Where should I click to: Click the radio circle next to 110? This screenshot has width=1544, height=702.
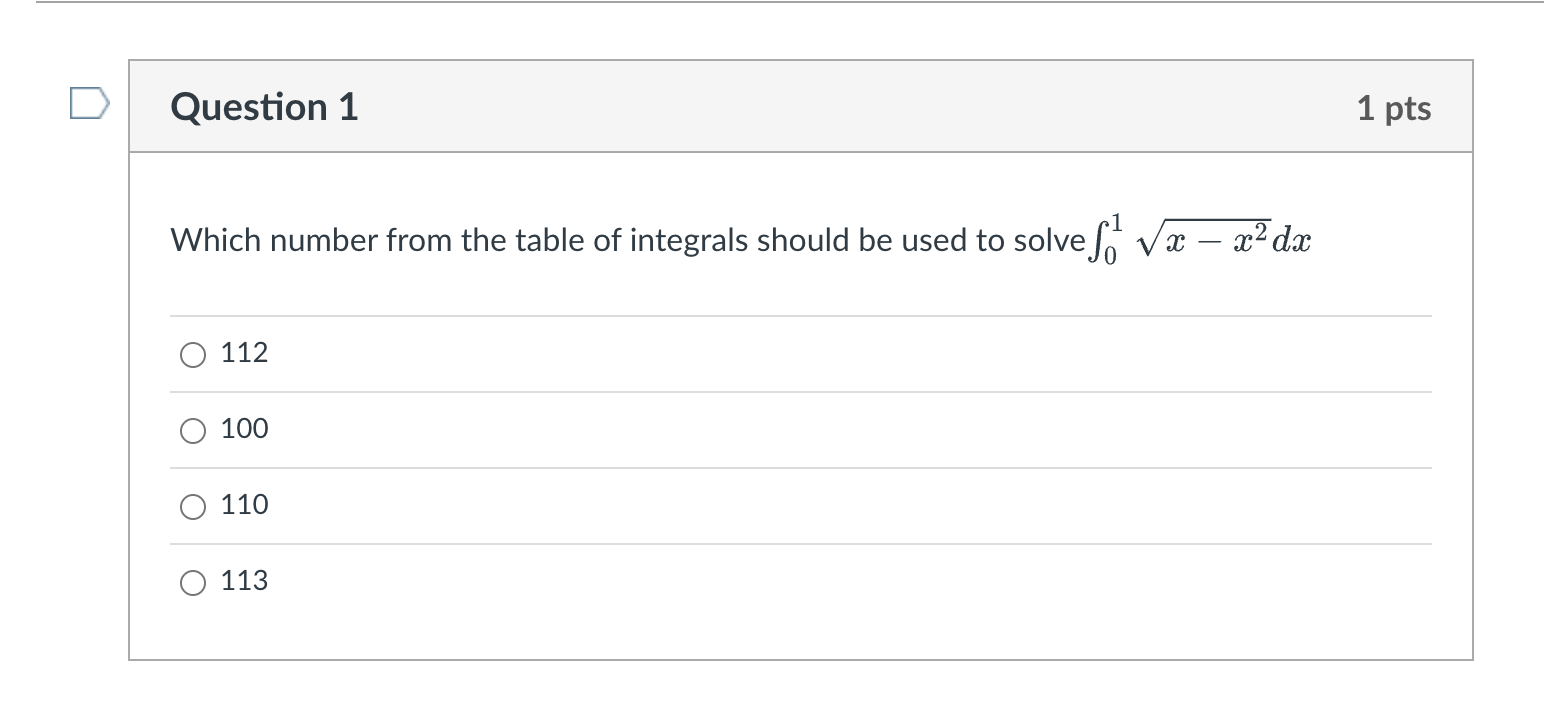pyautogui.click(x=192, y=506)
